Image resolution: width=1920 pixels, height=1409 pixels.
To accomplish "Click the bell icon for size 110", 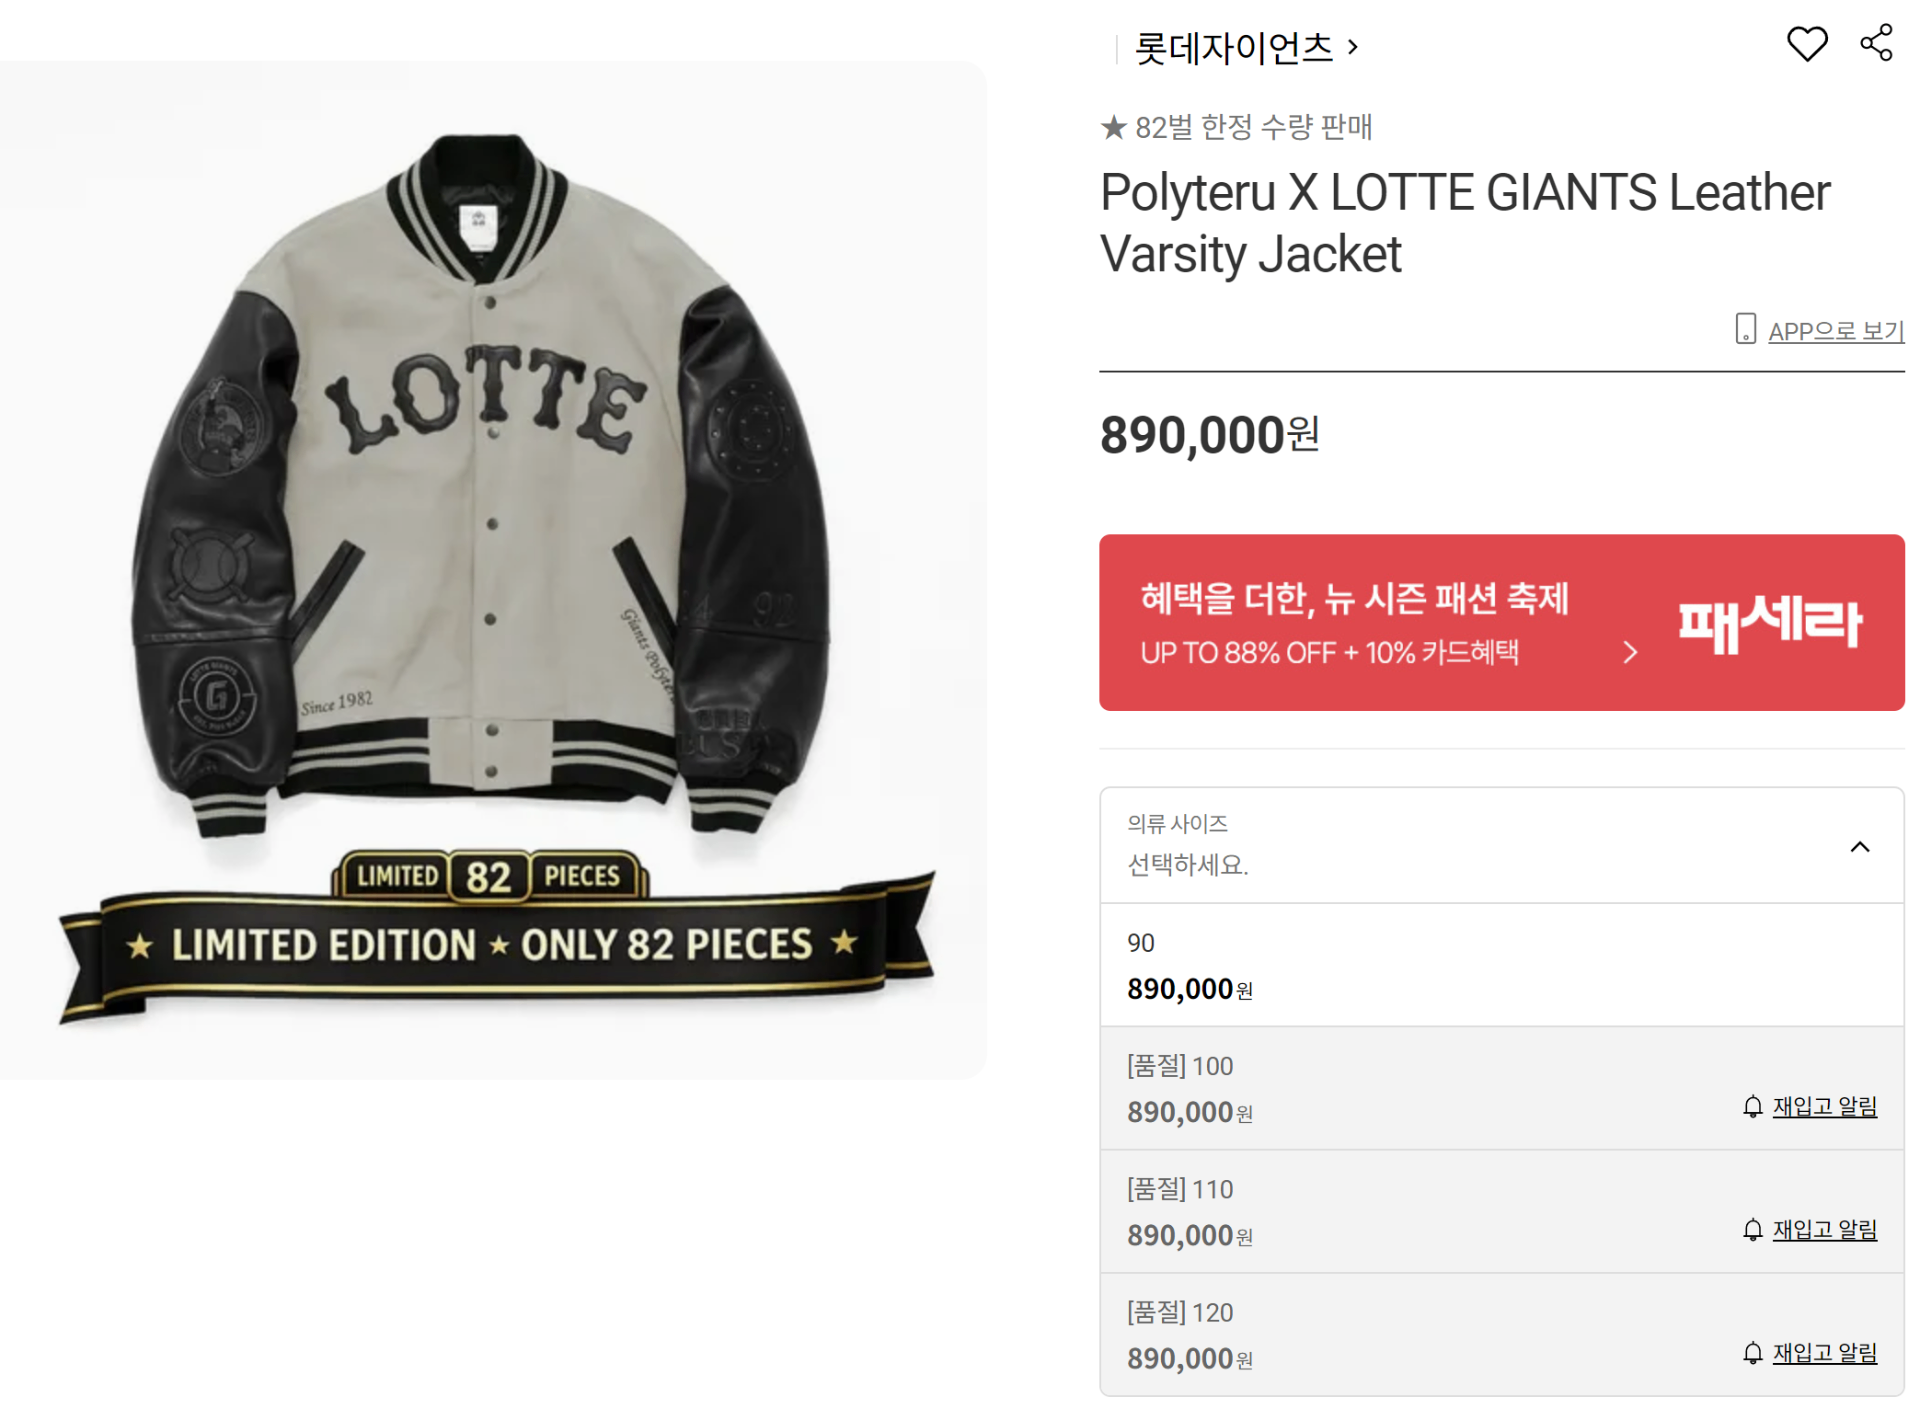I will (1752, 1230).
